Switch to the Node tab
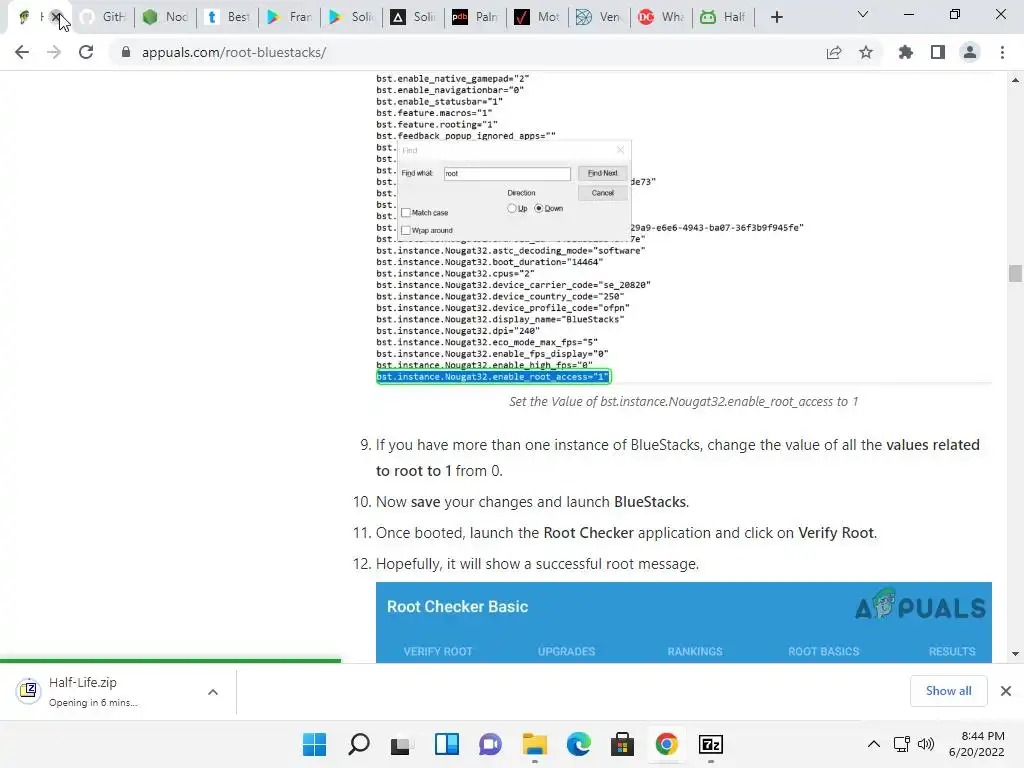Image resolution: width=1024 pixels, height=768 pixels. [x=166, y=17]
